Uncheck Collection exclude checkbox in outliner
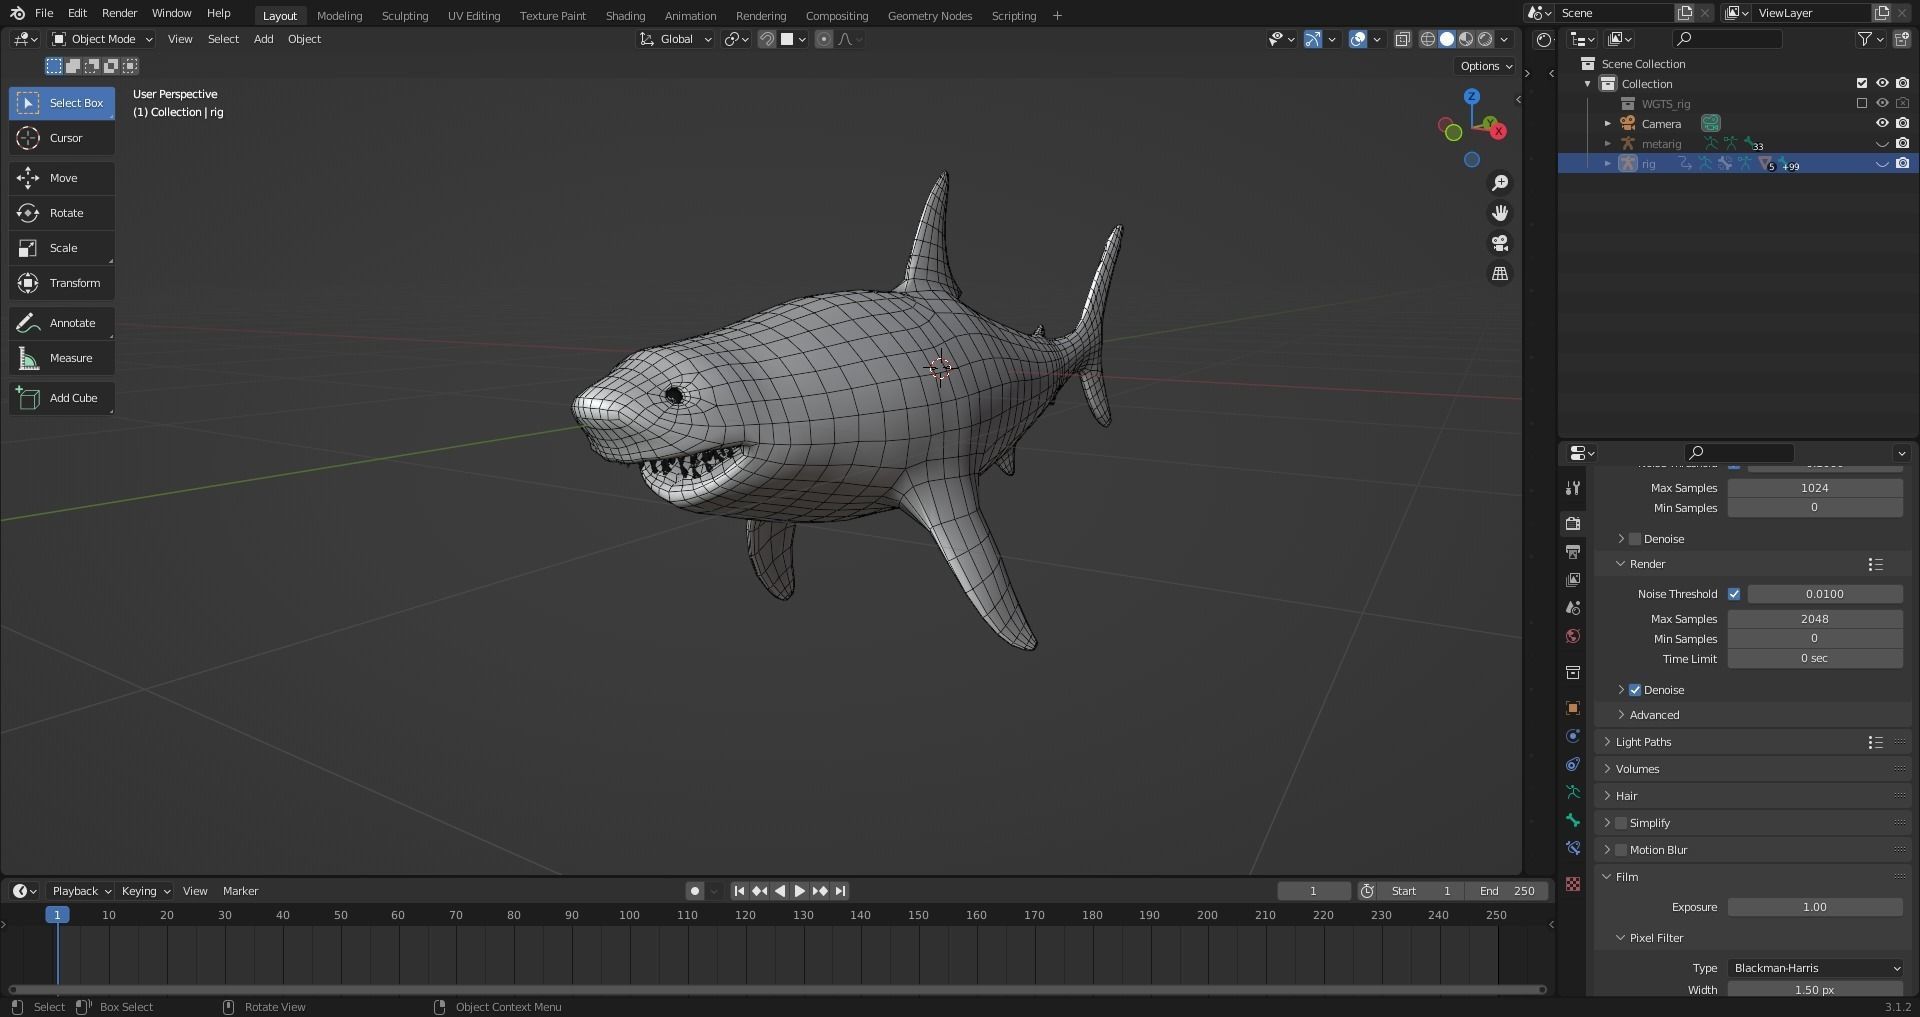Screen dimensions: 1920x1017 click(x=1862, y=84)
